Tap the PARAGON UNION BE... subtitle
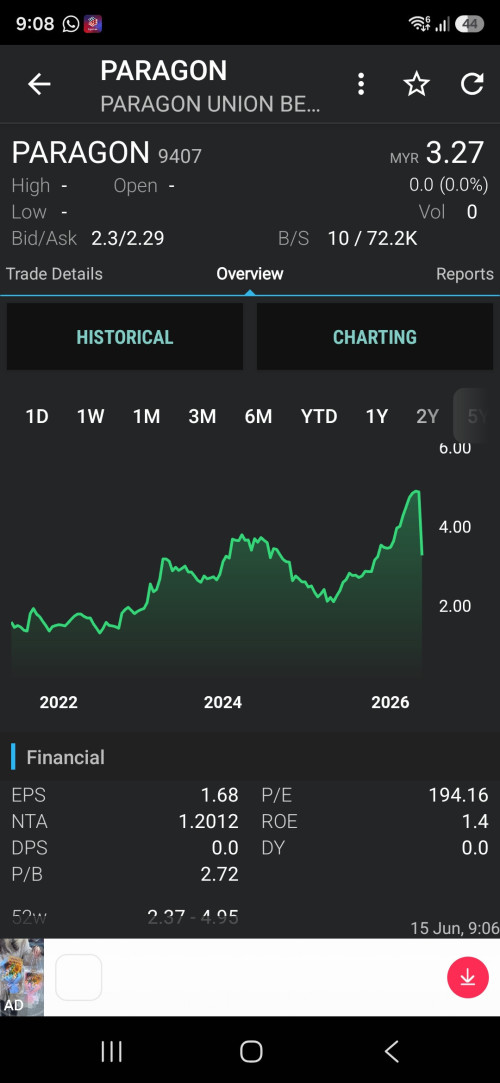500x1083 pixels. [211, 105]
